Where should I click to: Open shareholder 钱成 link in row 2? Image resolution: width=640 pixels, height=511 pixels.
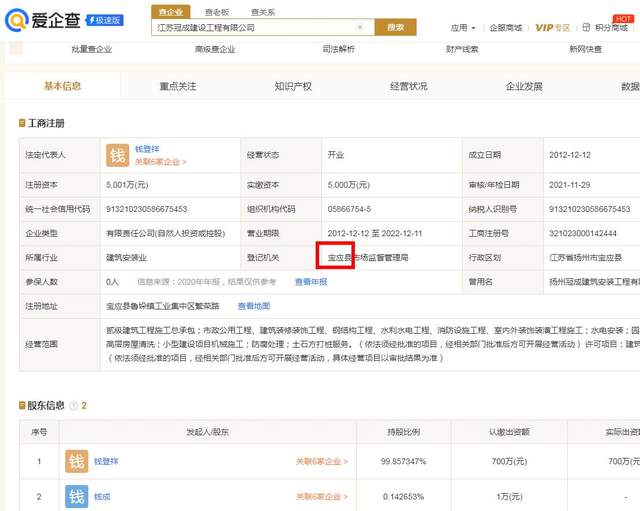102,497
